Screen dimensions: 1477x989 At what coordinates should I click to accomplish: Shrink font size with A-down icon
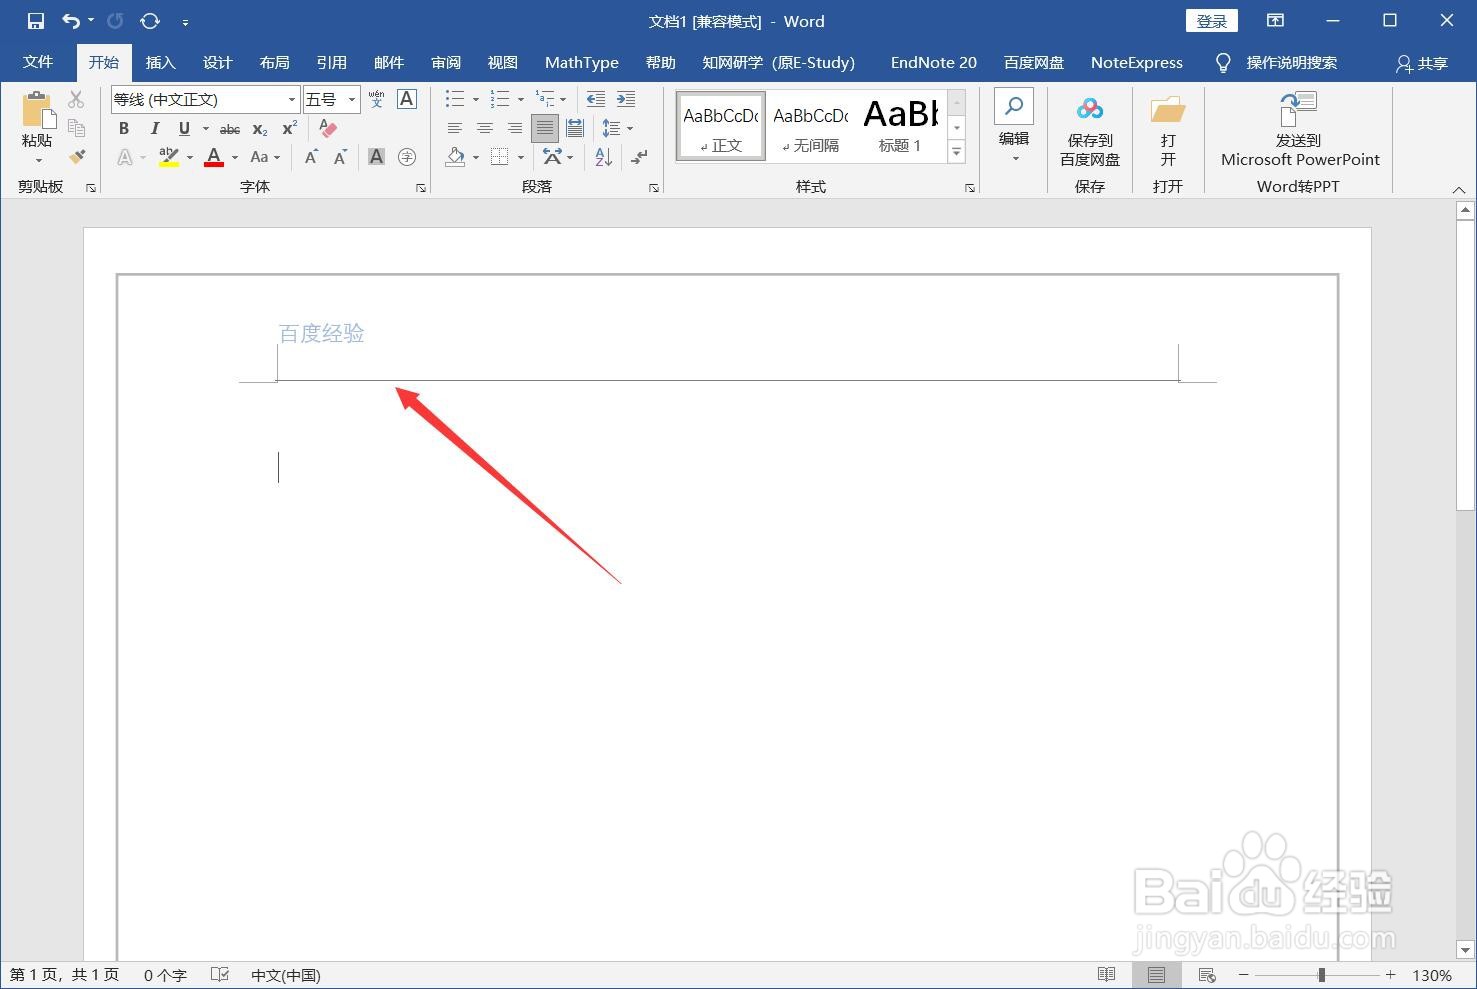coord(340,157)
